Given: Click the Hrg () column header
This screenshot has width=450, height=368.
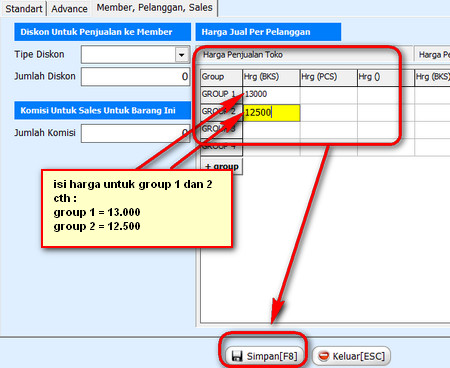Looking at the screenshot, I should point(386,77).
